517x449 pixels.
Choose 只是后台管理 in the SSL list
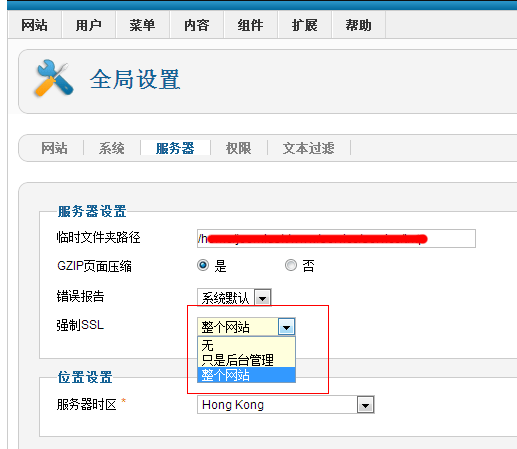point(246,360)
